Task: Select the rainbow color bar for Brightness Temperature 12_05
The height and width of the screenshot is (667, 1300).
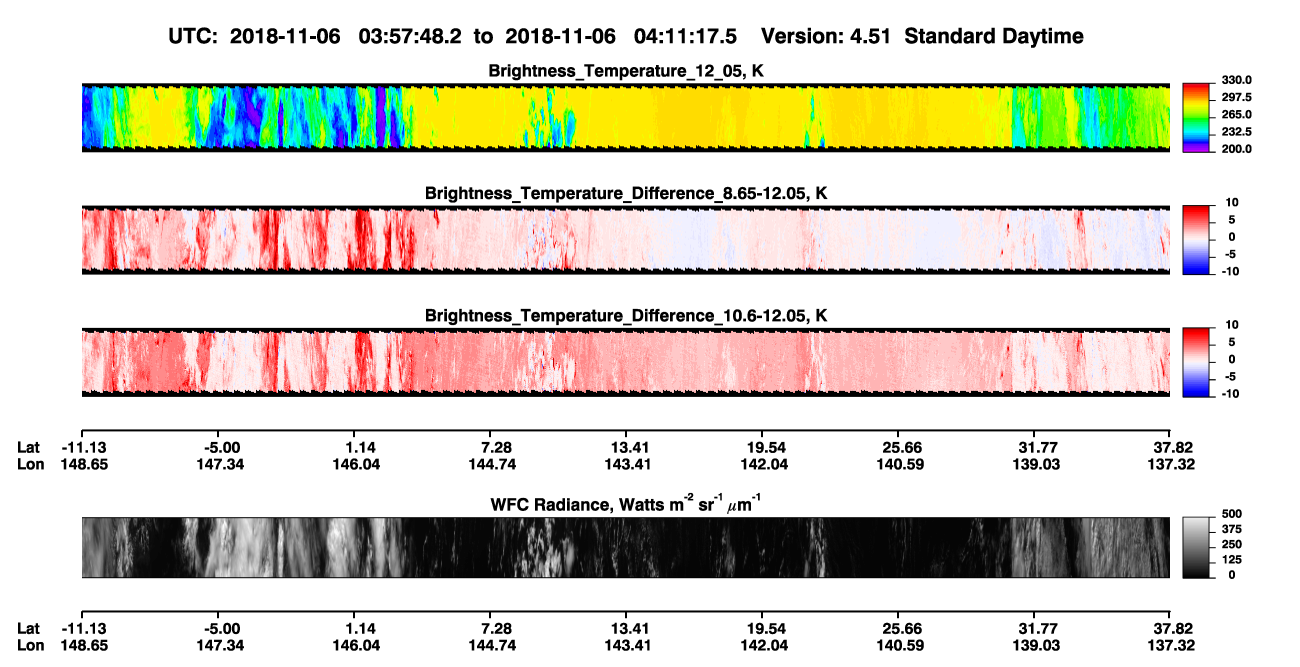Action: click(x=1198, y=117)
